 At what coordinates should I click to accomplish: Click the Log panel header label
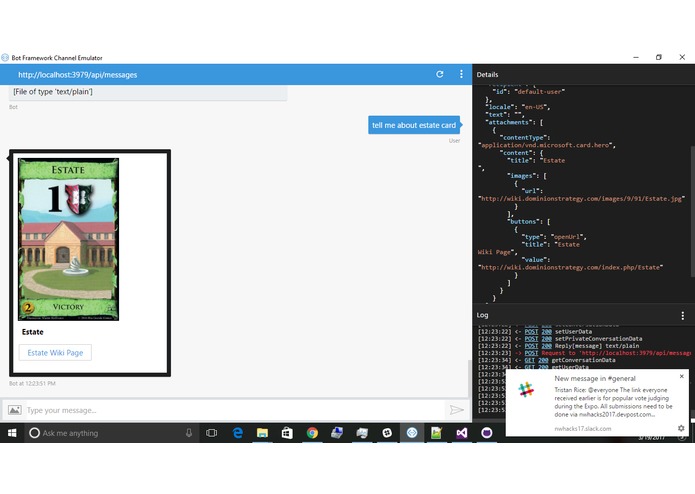coord(482,315)
